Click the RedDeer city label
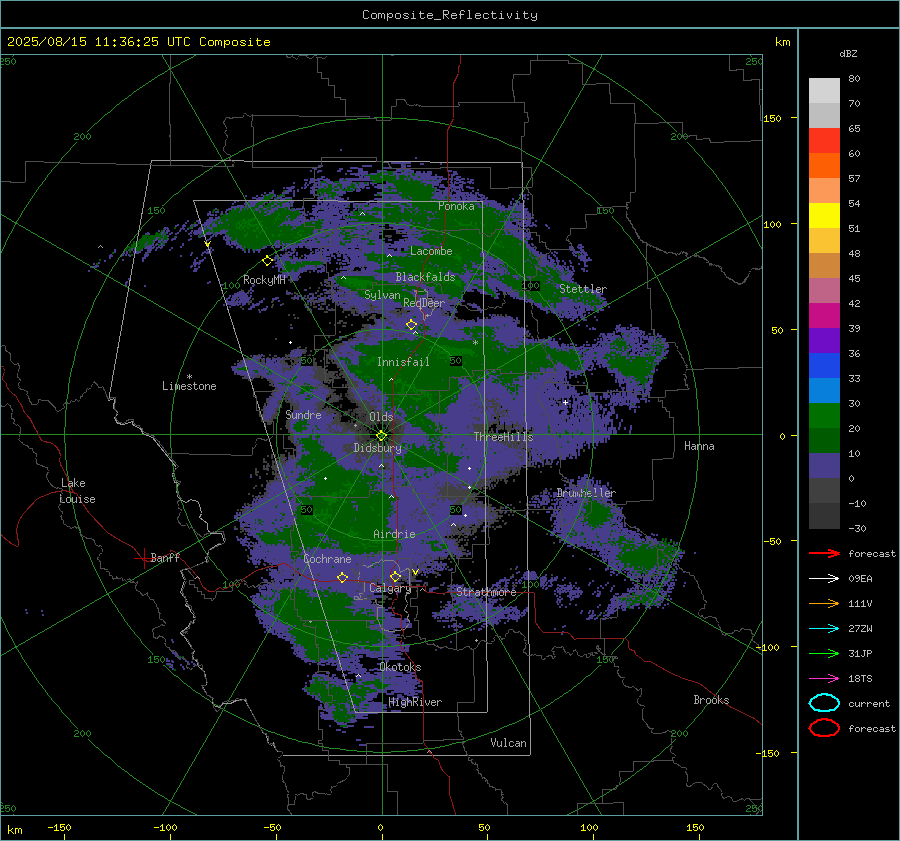This screenshot has width=900, height=841. pos(424,303)
